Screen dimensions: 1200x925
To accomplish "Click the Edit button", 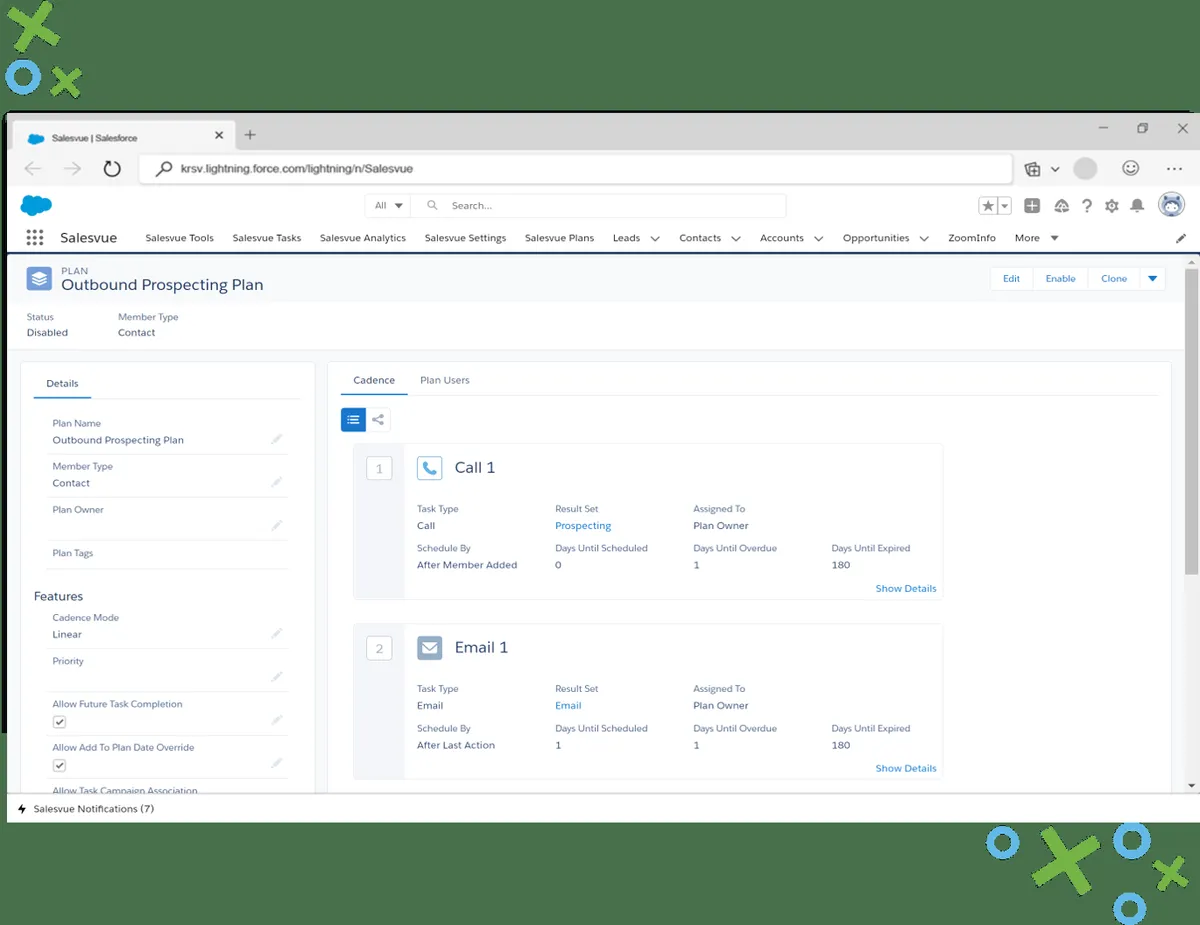I will 1011,278.
